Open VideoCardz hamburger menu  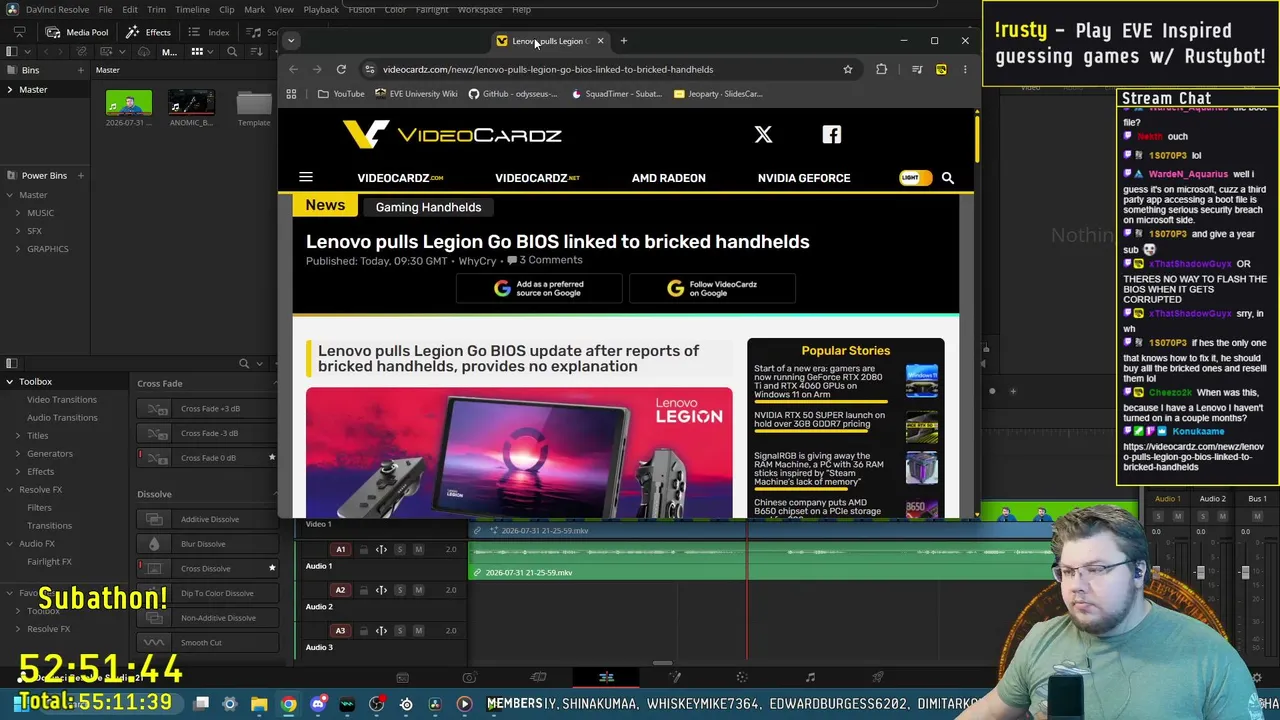pos(306,178)
